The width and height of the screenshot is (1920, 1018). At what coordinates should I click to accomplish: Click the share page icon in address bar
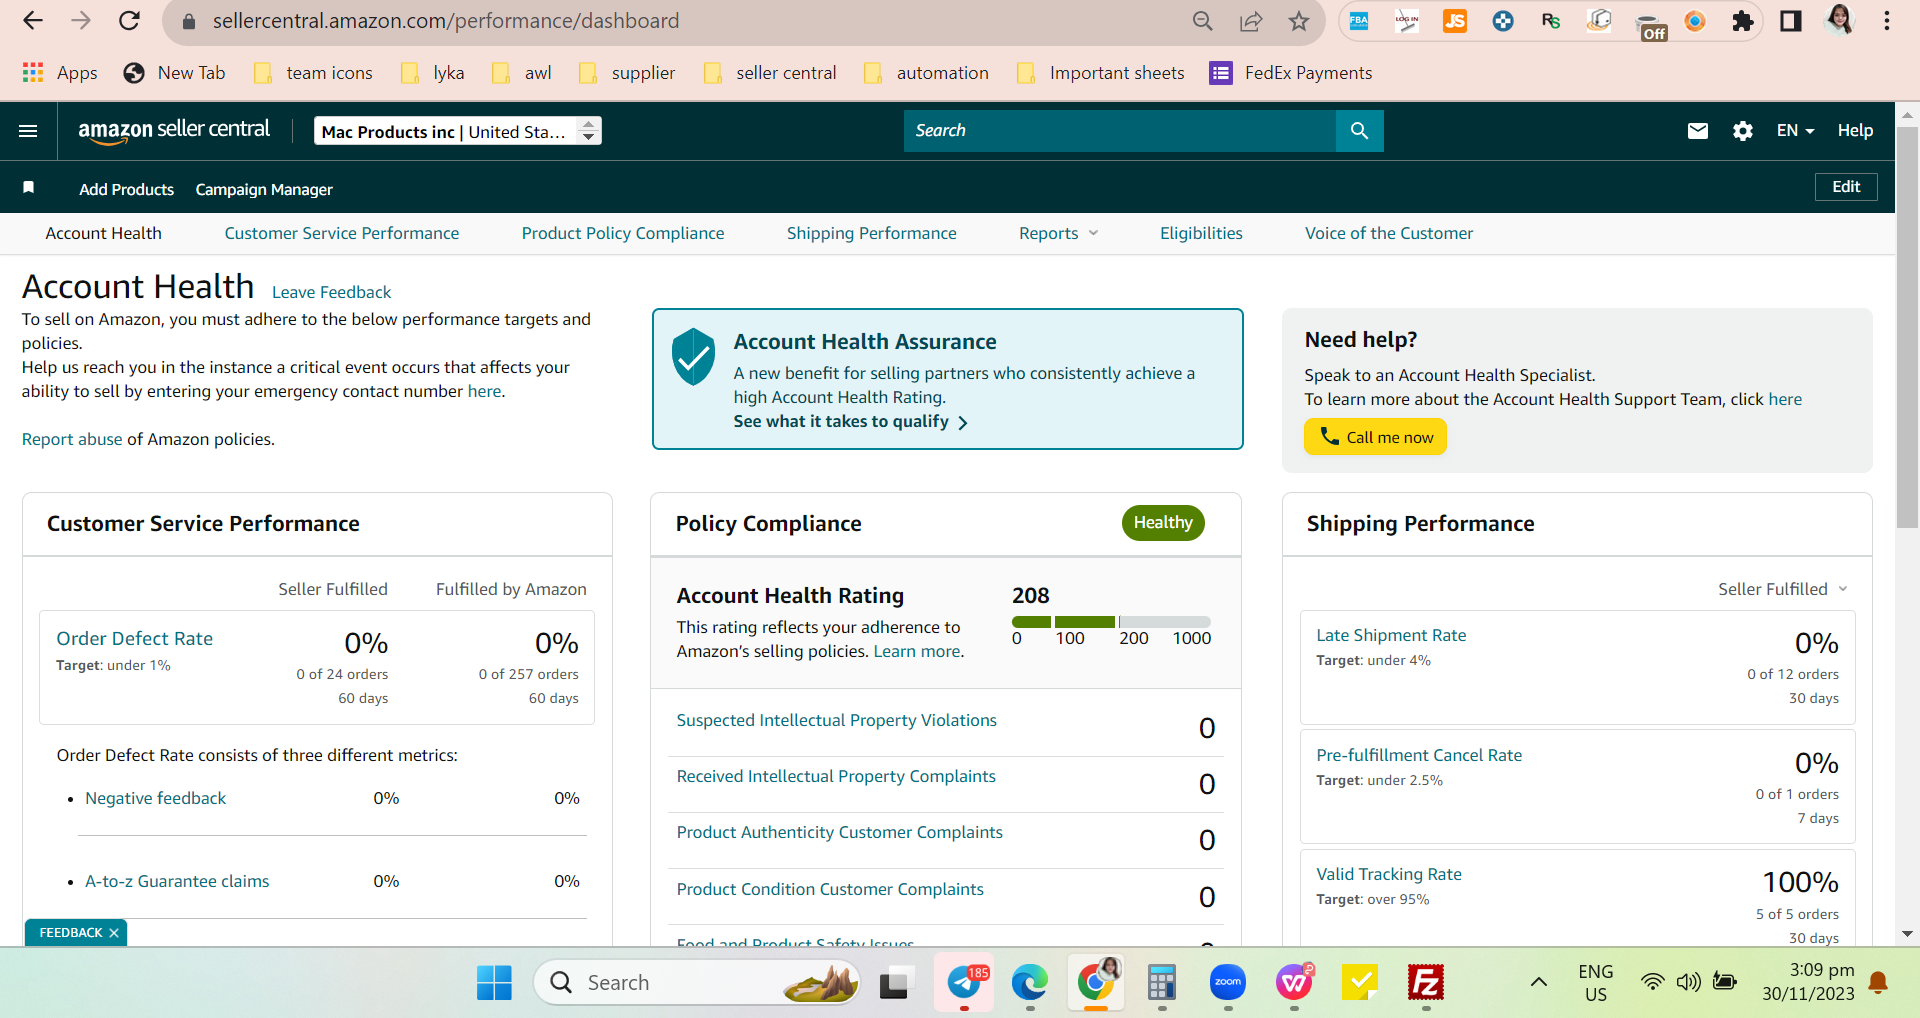[x=1251, y=21]
